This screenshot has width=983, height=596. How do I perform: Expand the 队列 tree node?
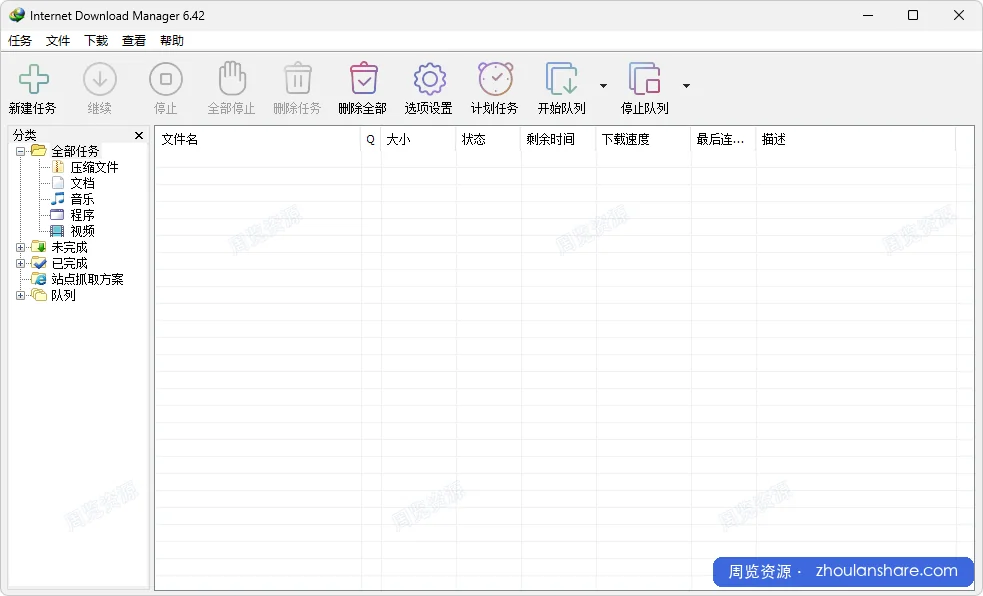(21, 295)
